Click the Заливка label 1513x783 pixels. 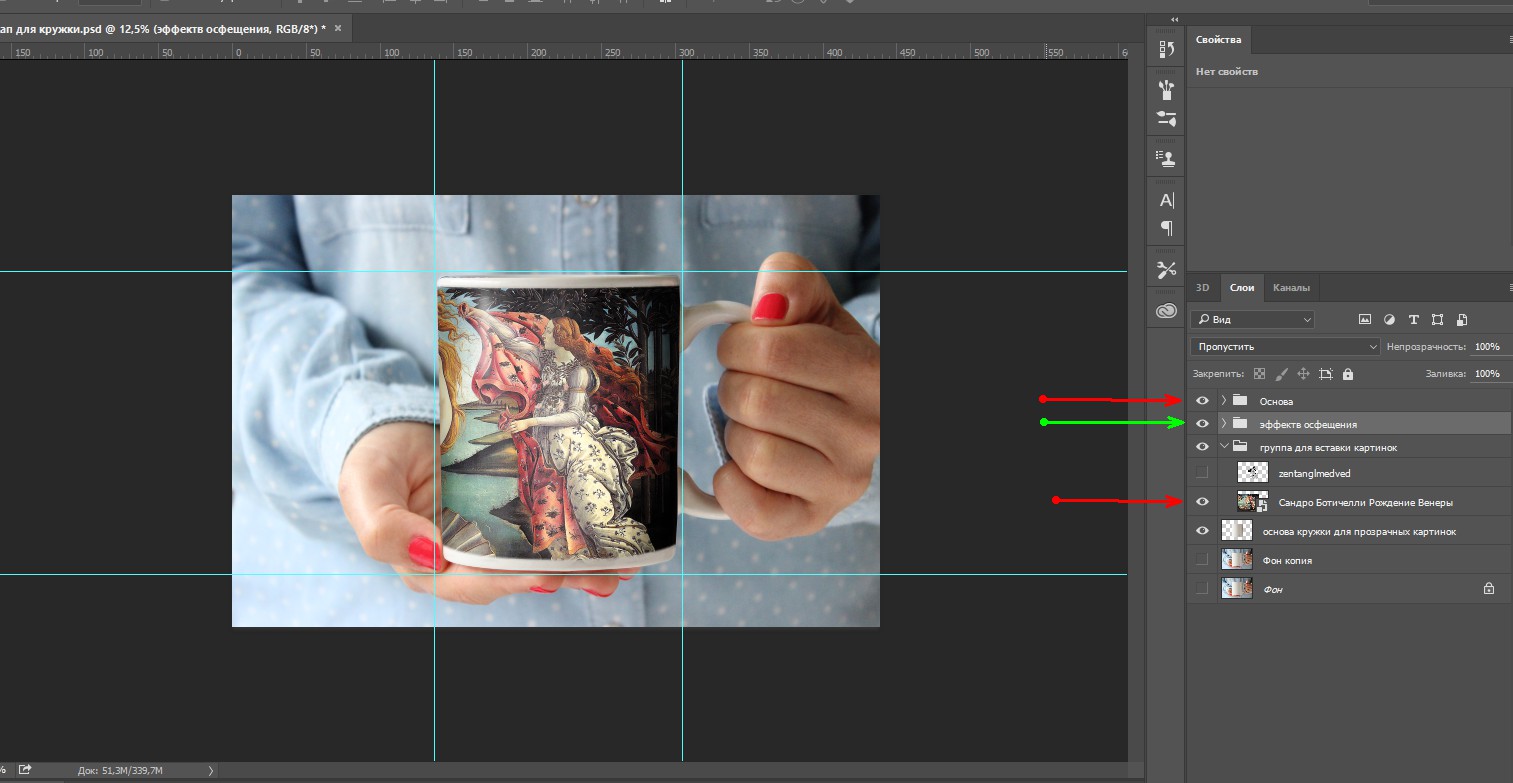pos(1446,374)
